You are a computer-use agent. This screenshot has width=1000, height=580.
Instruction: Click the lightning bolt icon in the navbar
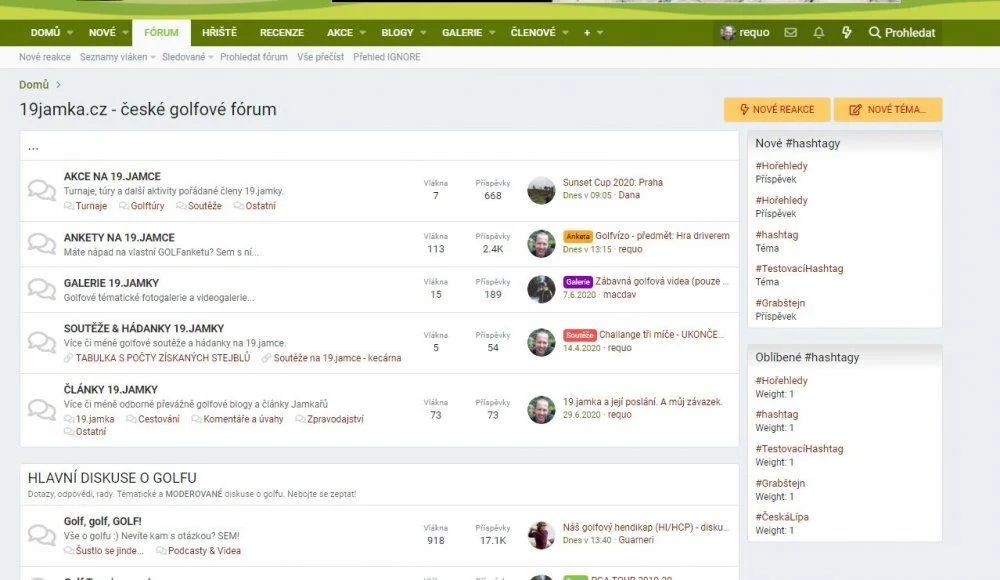tap(846, 33)
